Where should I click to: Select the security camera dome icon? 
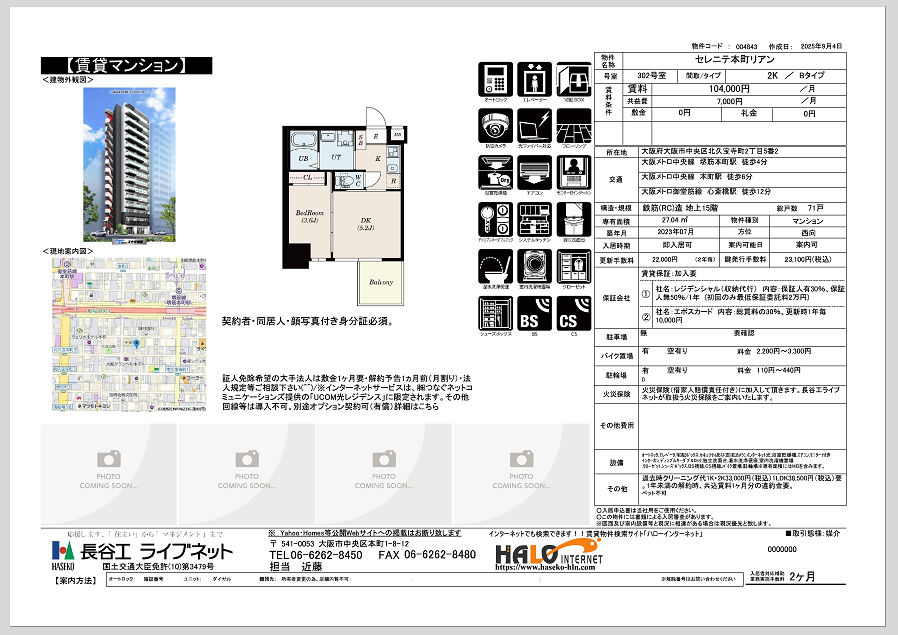point(495,124)
